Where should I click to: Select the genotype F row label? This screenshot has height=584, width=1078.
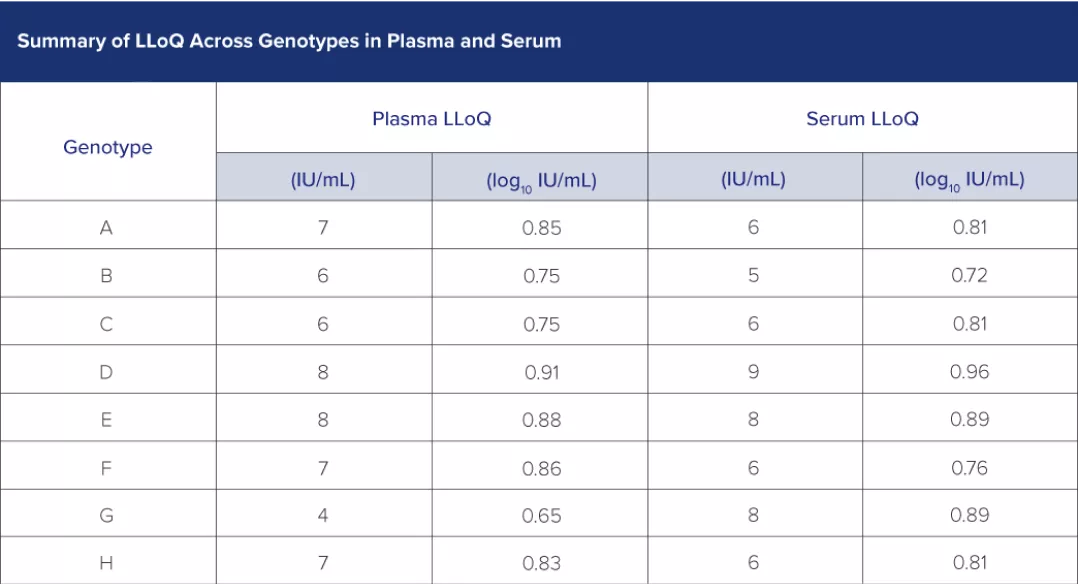coord(106,468)
